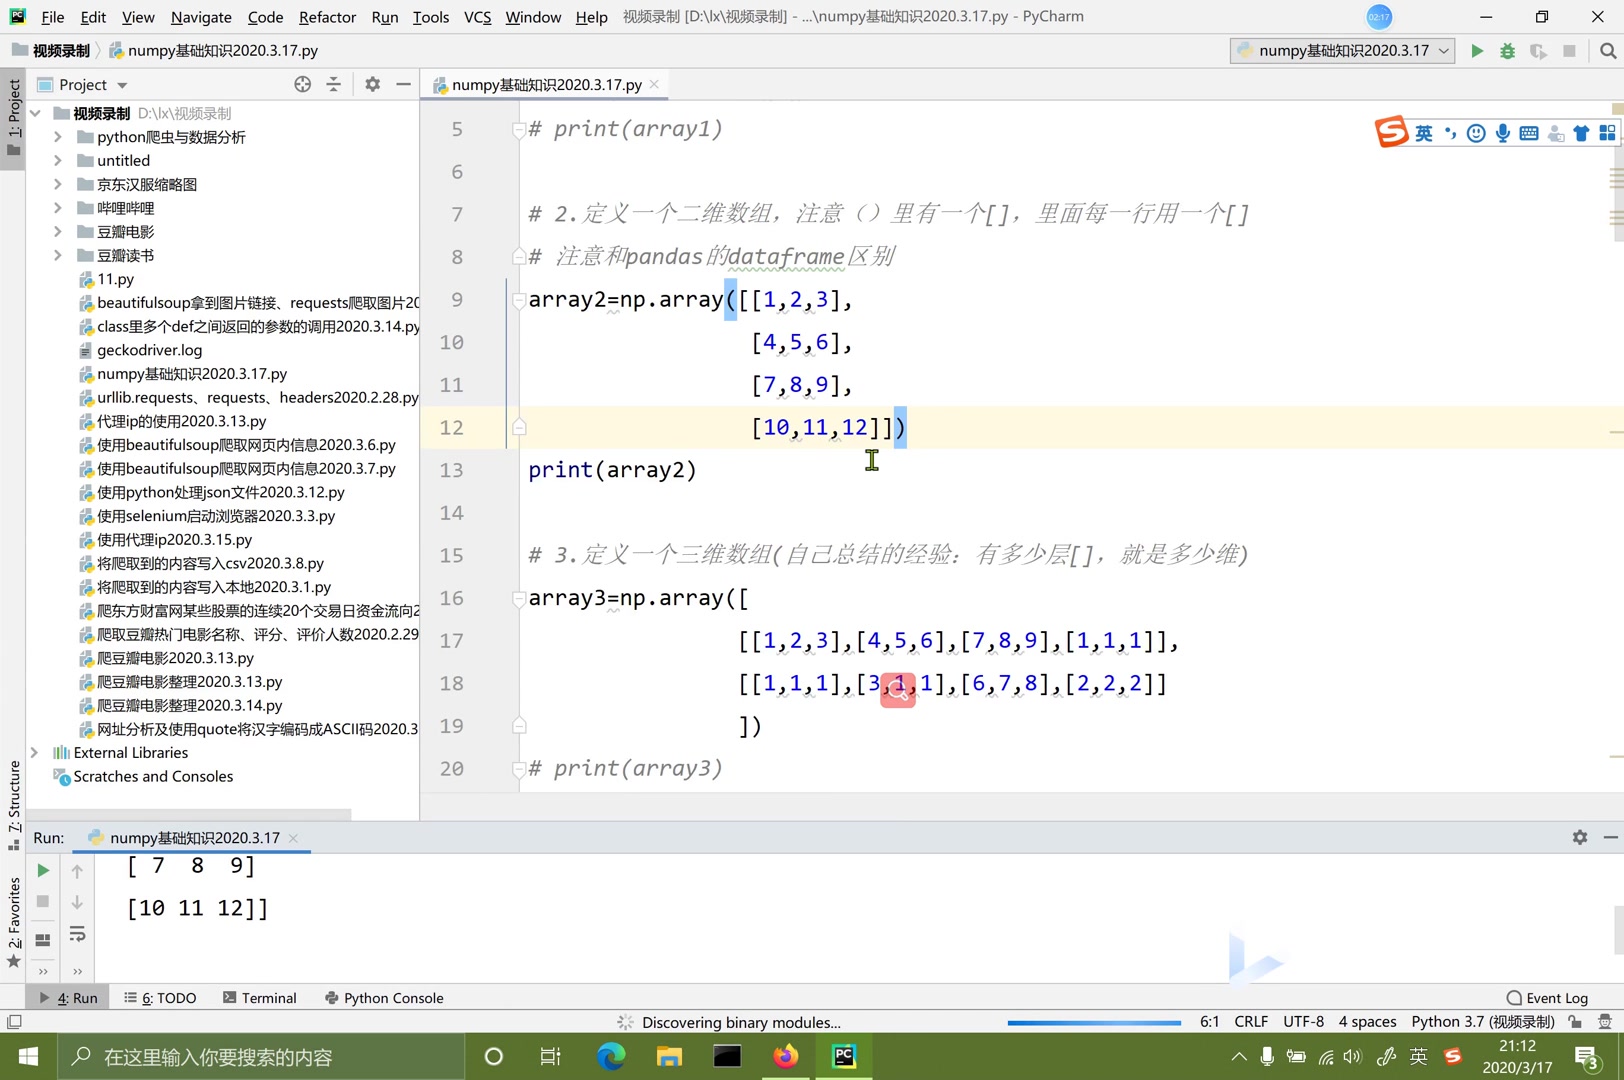Image resolution: width=1624 pixels, height=1080 pixels.
Task: Start debugging with the bug icon
Action: [1507, 51]
